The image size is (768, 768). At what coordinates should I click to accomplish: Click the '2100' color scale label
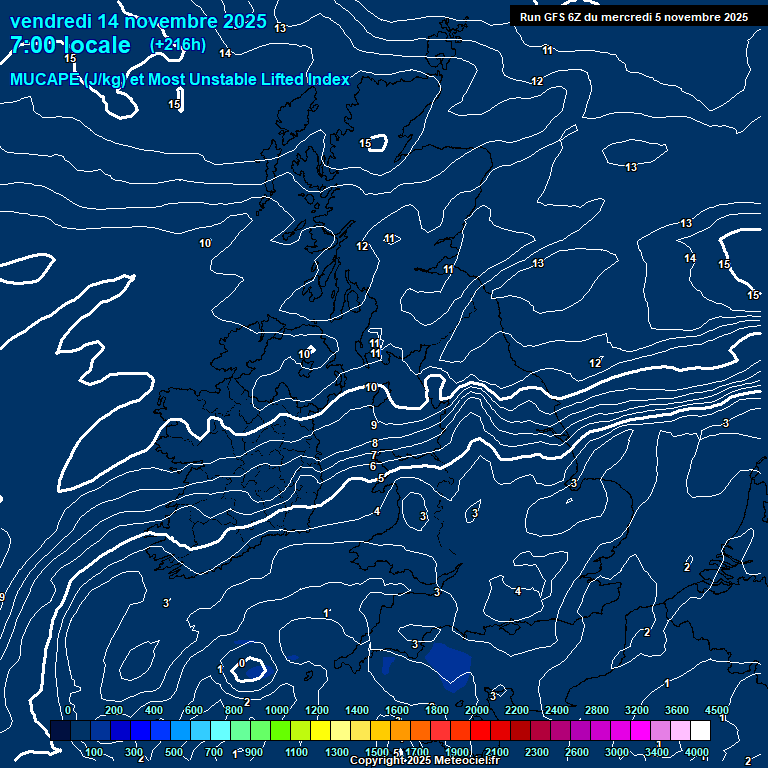(497, 752)
